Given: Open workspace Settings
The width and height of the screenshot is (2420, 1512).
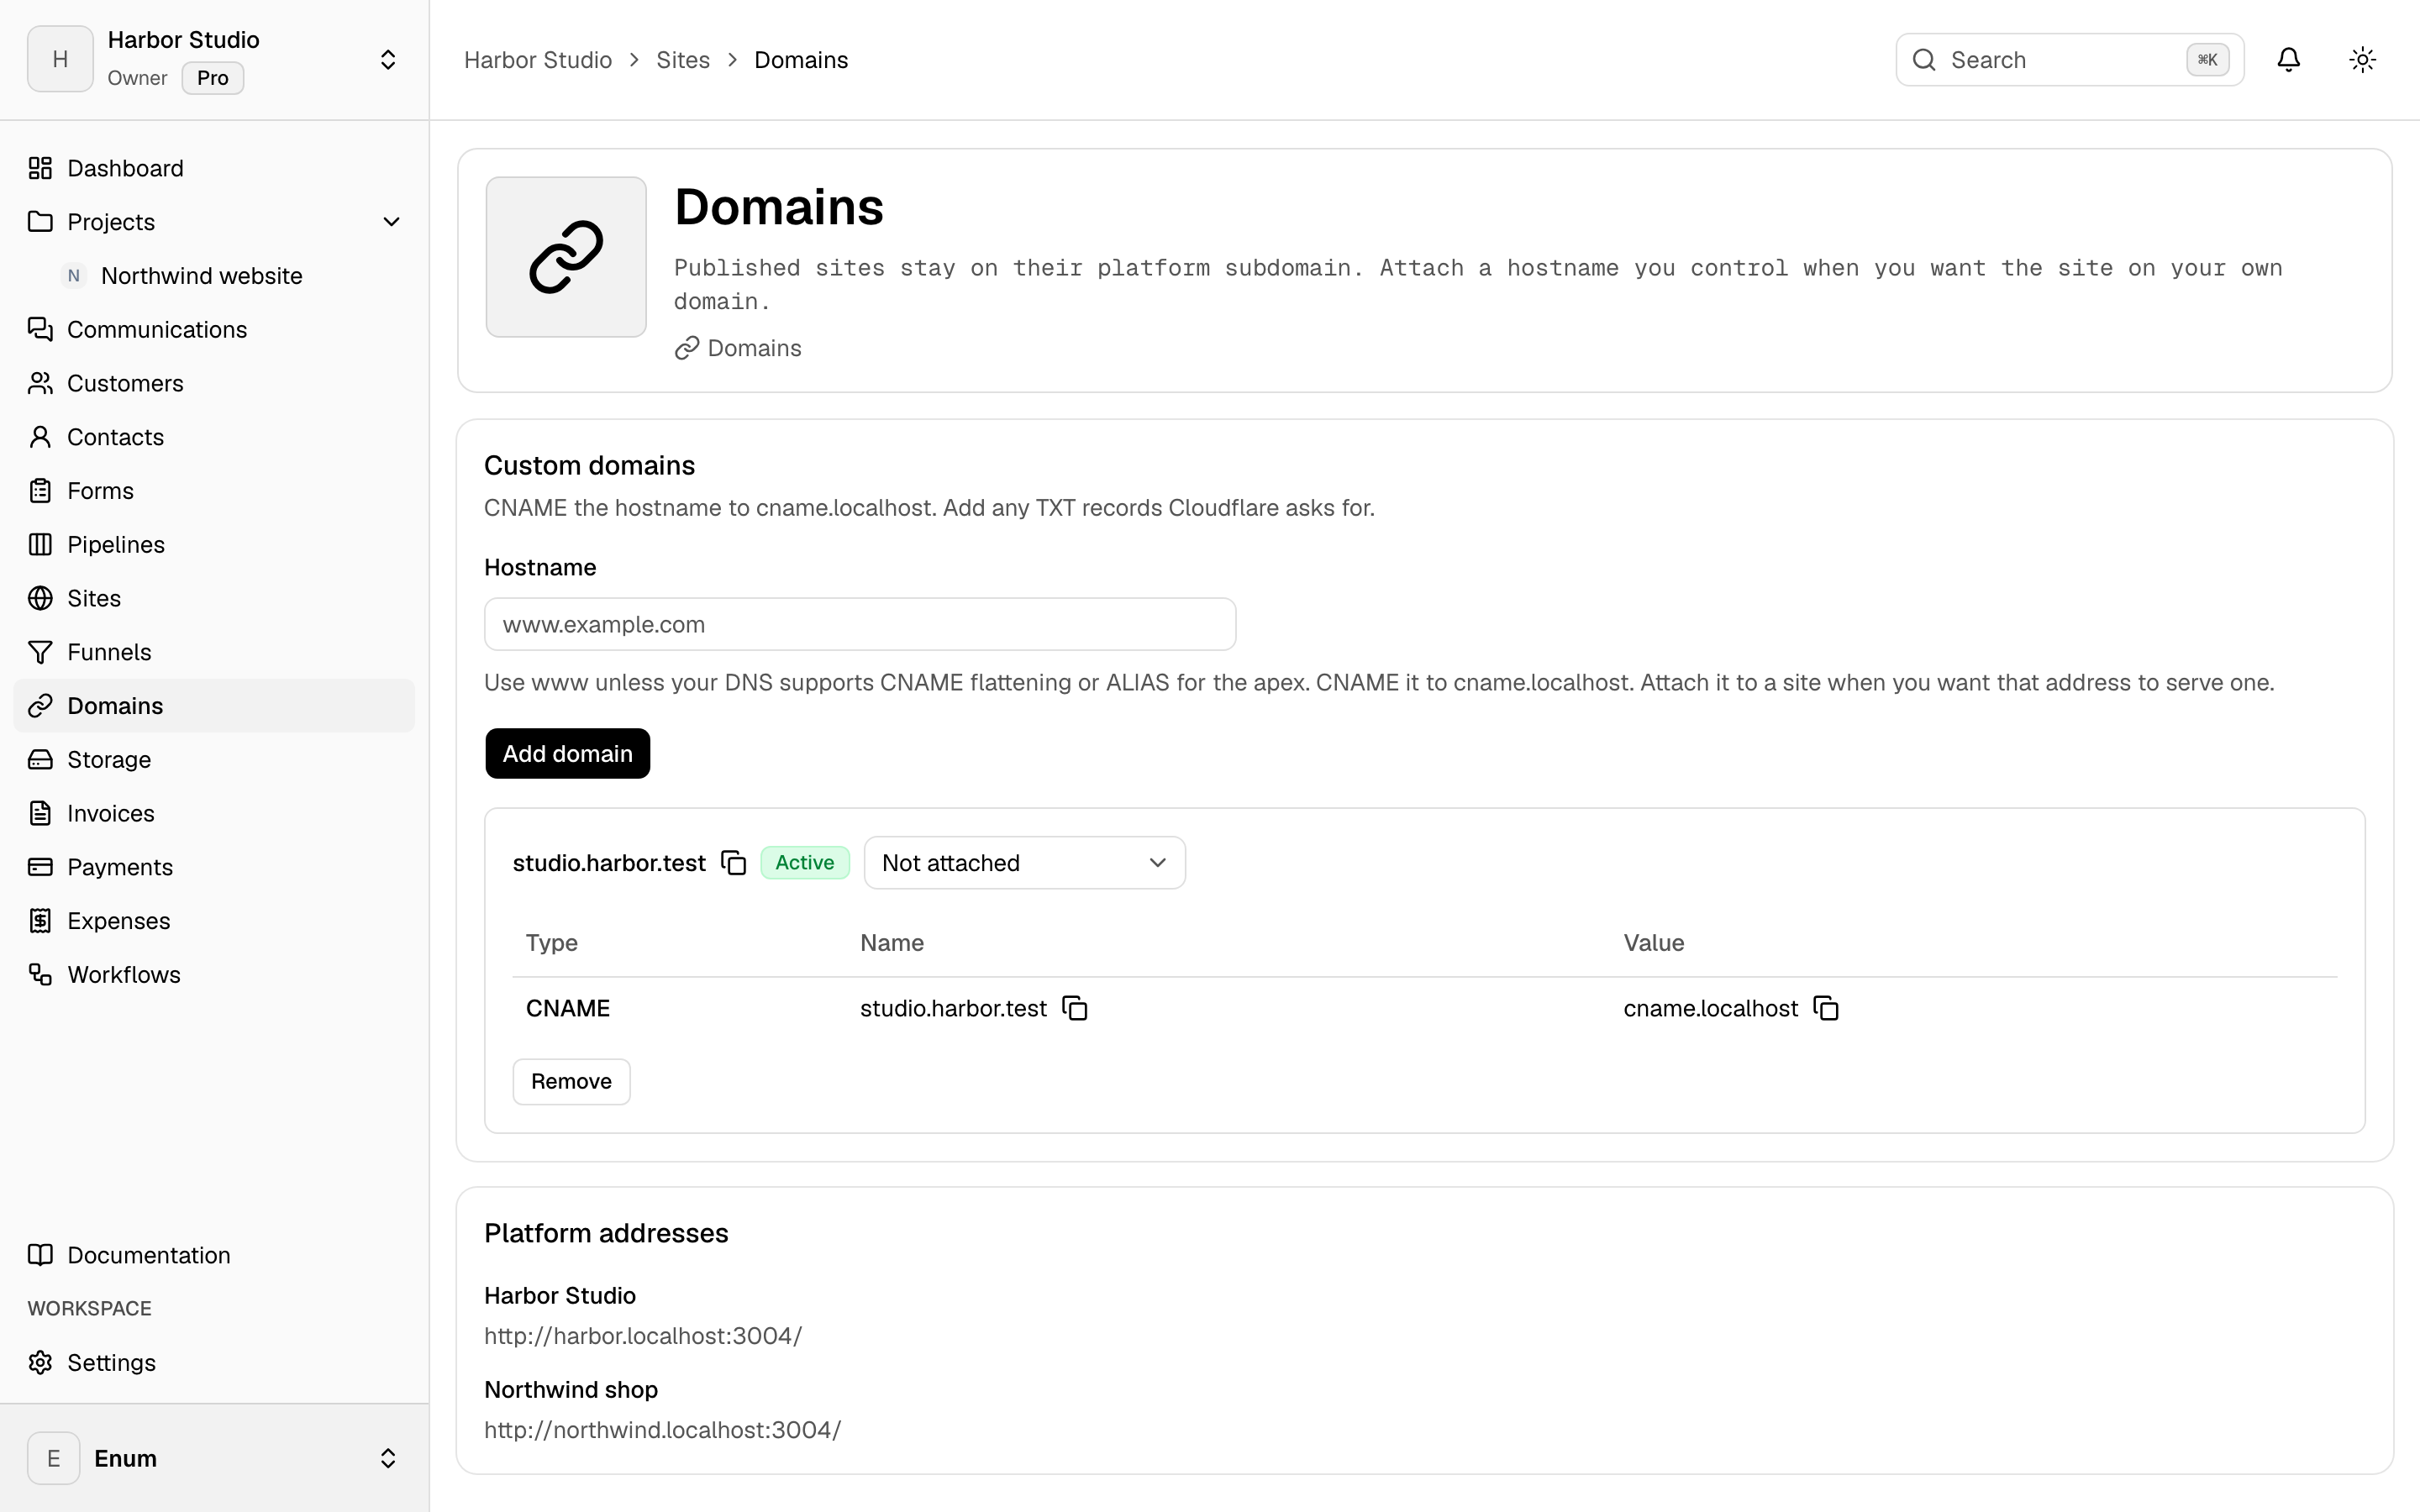Looking at the screenshot, I should tap(214, 1363).
